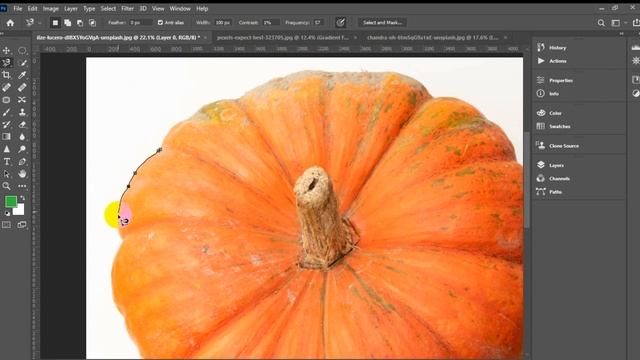The image size is (640, 360).
Task: Open the Magnetic Lasso tool preset picker
Action: (33, 23)
